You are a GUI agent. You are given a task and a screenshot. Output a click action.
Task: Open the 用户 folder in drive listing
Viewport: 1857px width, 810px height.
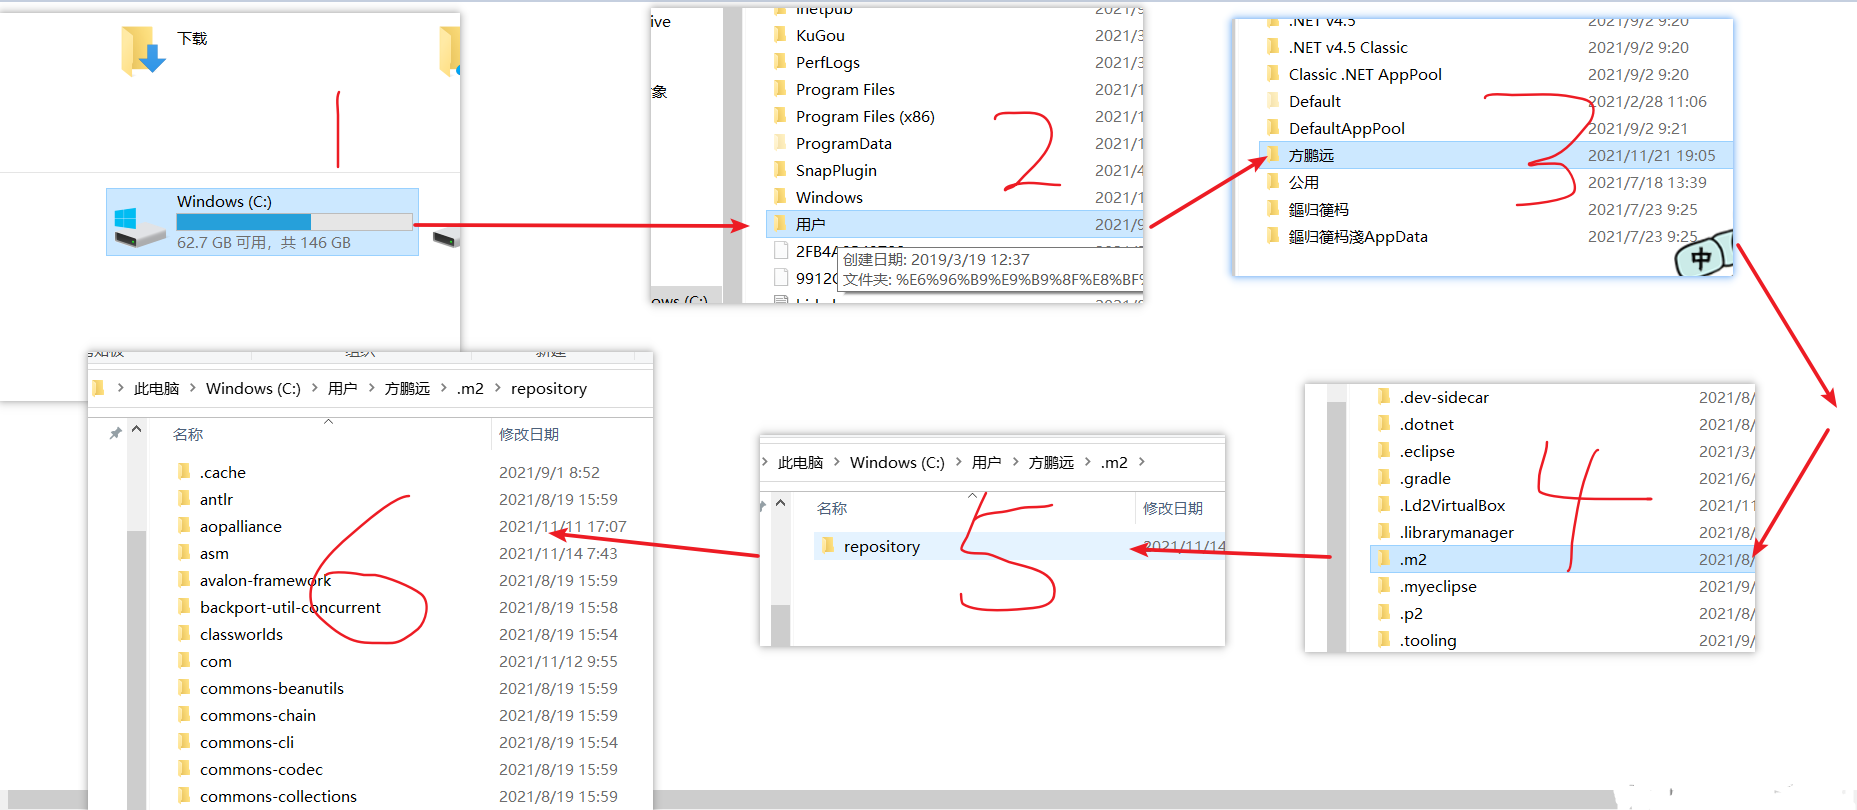click(810, 225)
